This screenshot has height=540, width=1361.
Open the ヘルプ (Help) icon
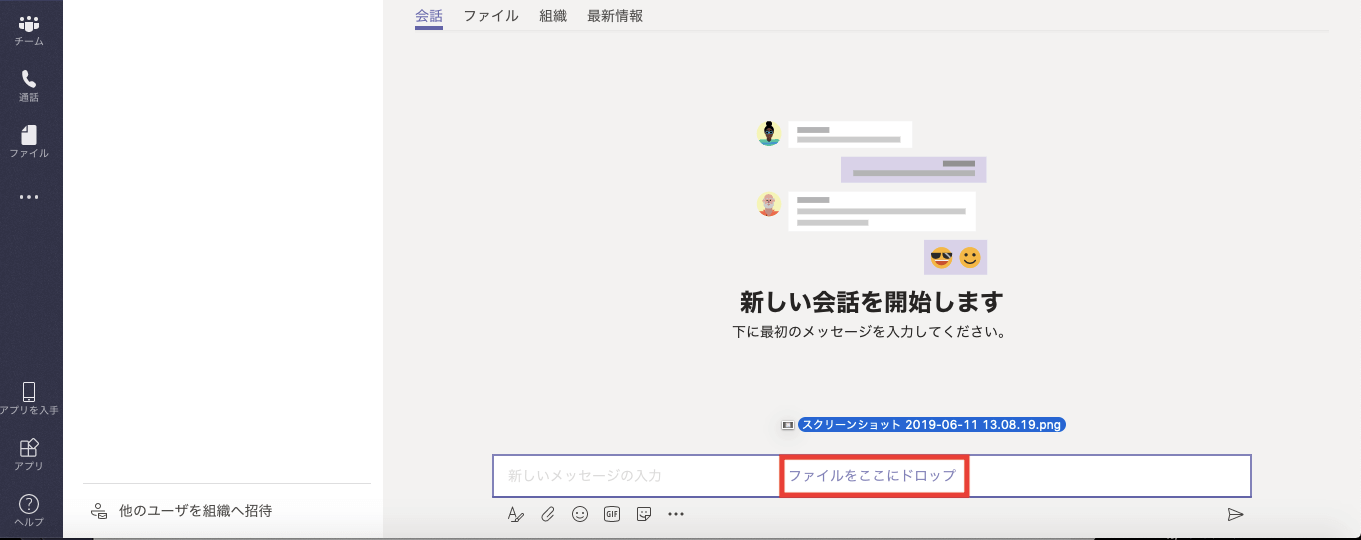coord(29,509)
